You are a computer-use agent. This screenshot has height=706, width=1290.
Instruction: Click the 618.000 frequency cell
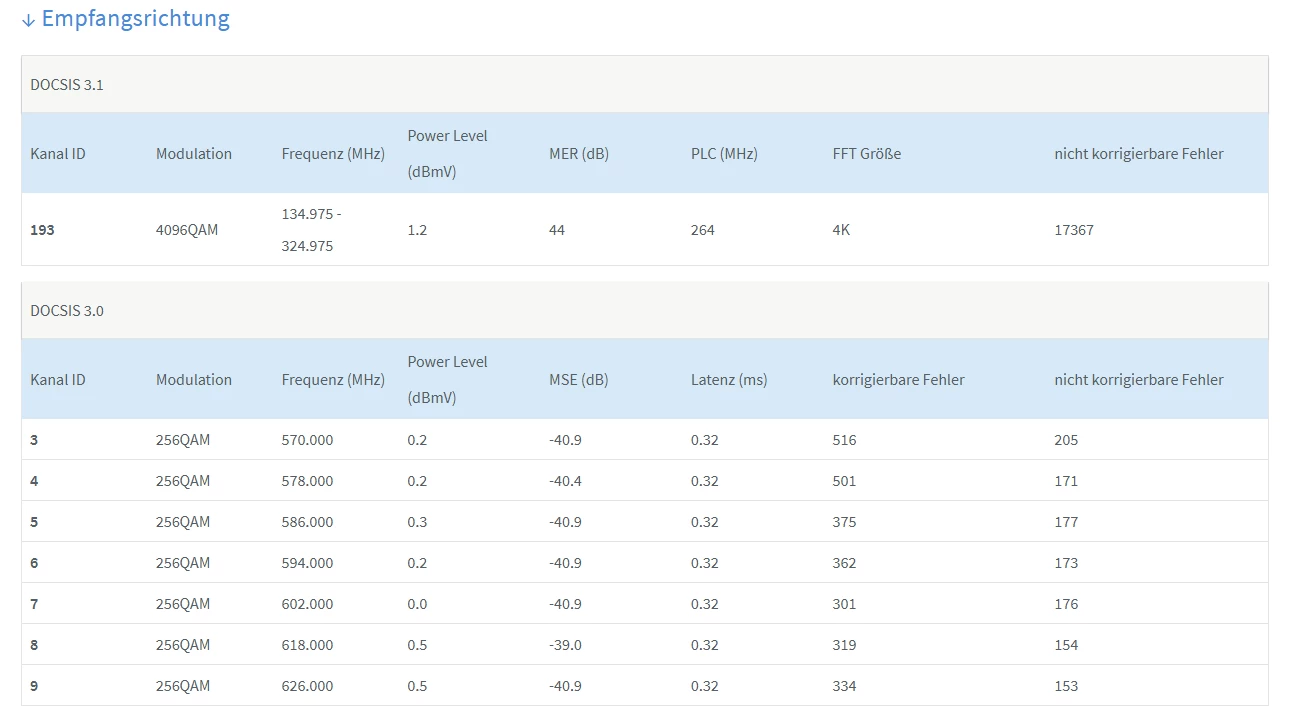click(x=307, y=645)
